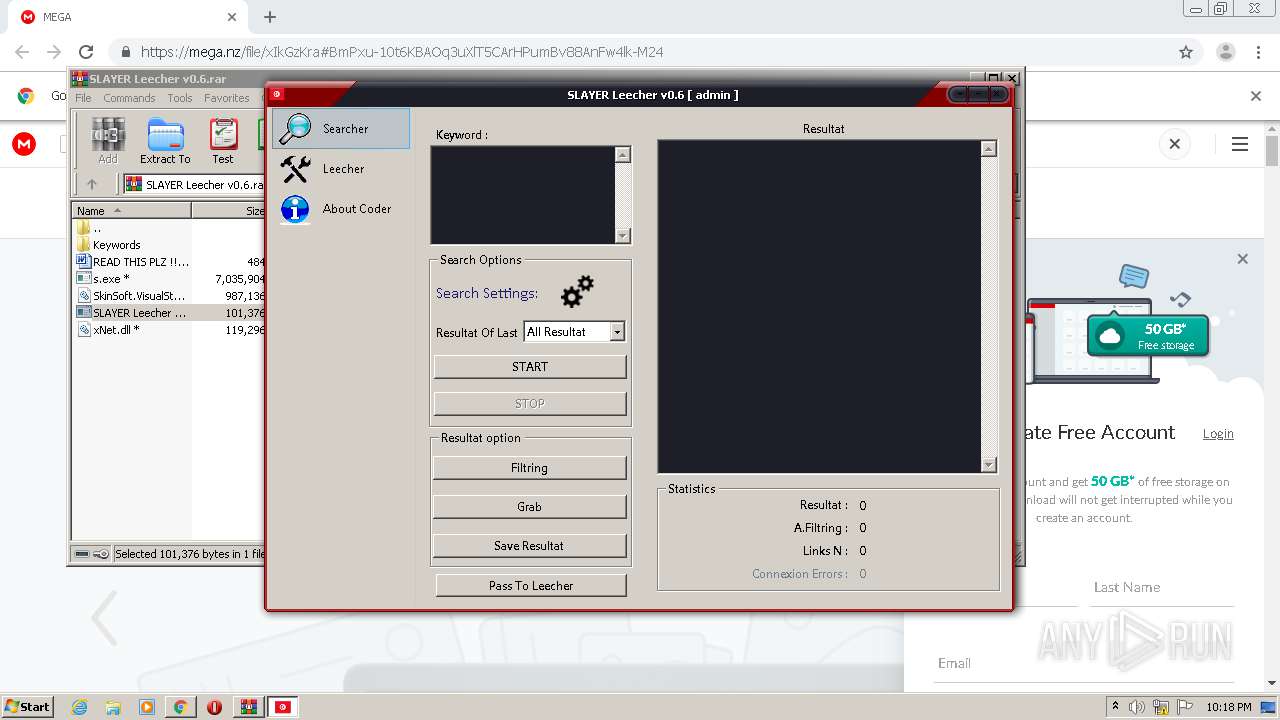This screenshot has width=1280, height=720.
Task: Open the About Coder info icon
Action: (295, 209)
